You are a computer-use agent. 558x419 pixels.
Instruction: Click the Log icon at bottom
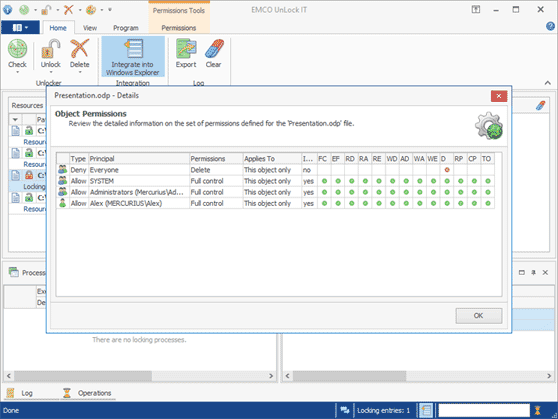pos(10,393)
